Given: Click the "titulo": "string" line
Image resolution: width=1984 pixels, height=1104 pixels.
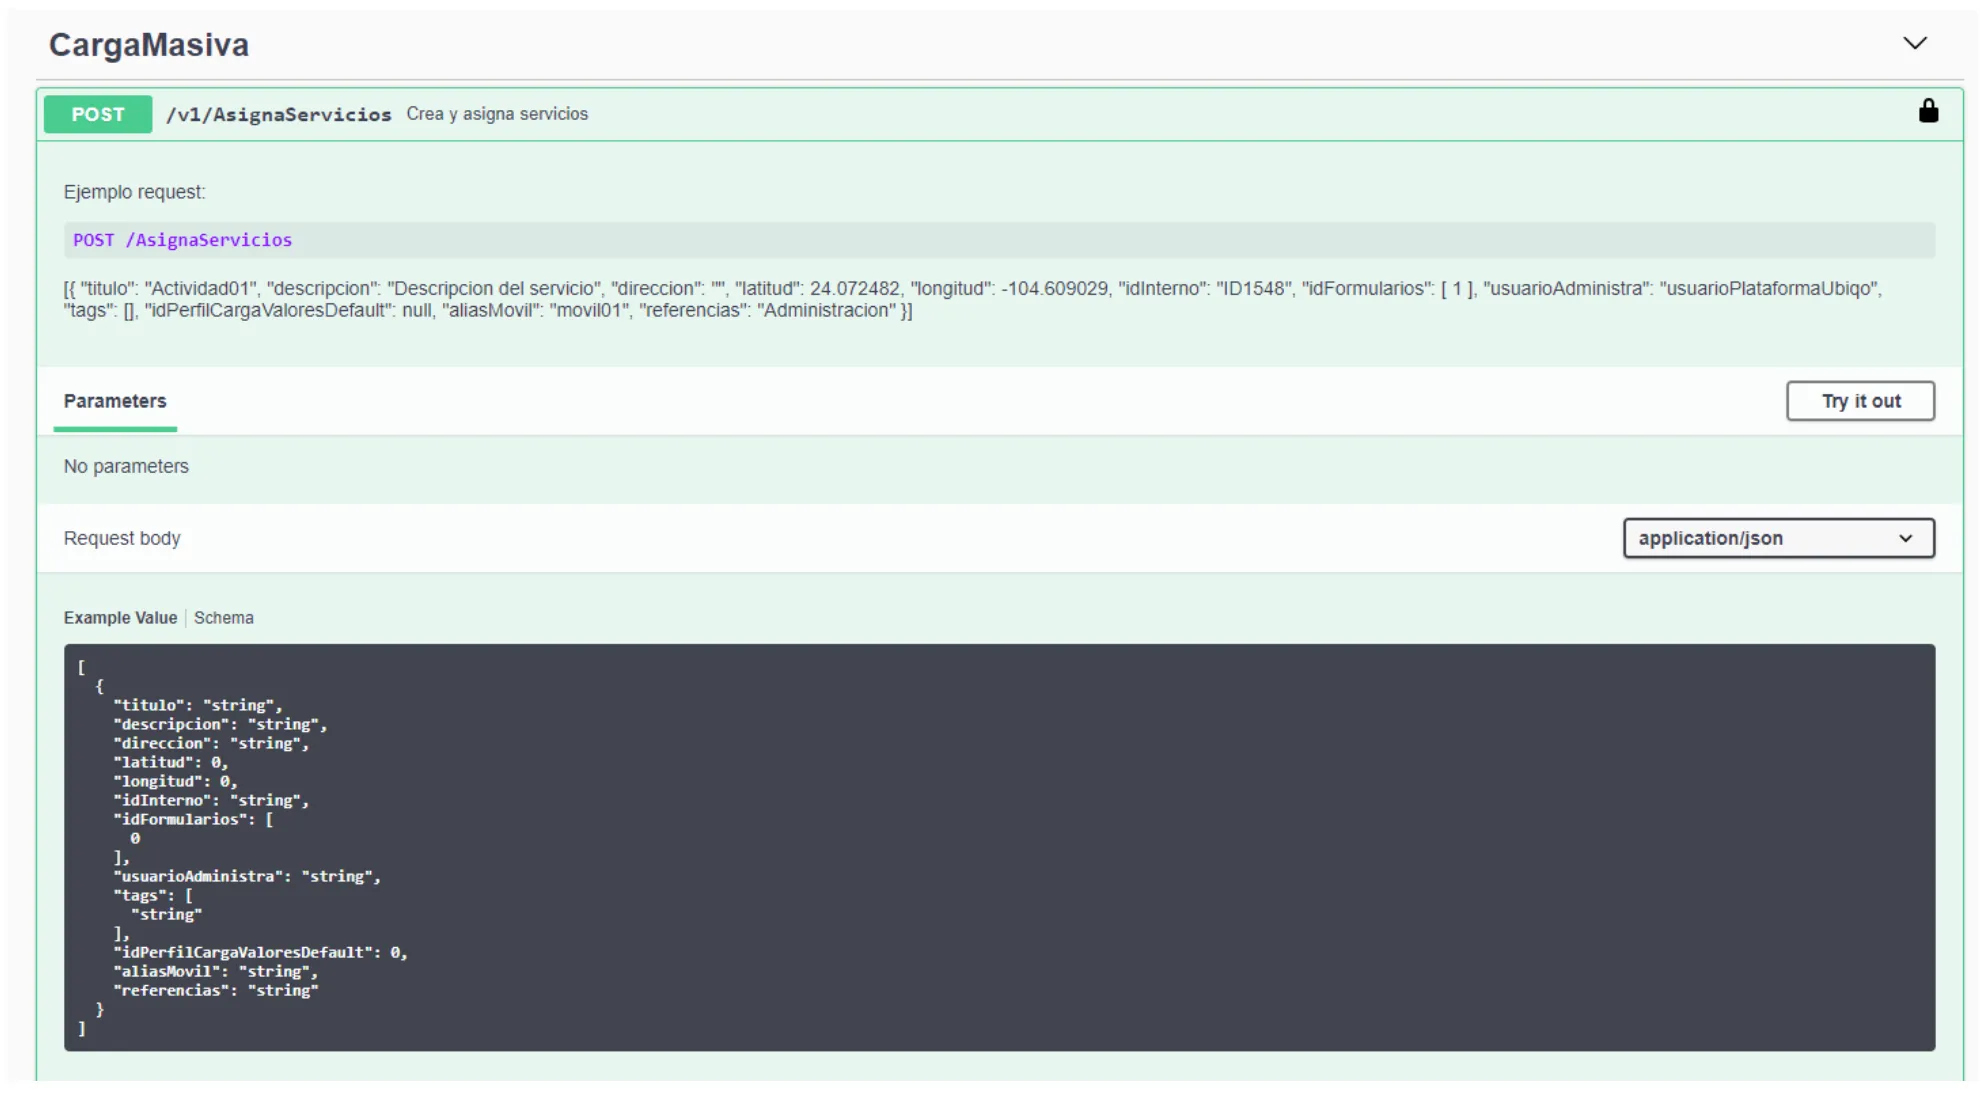Looking at the screenshot, I should point(198,705).
